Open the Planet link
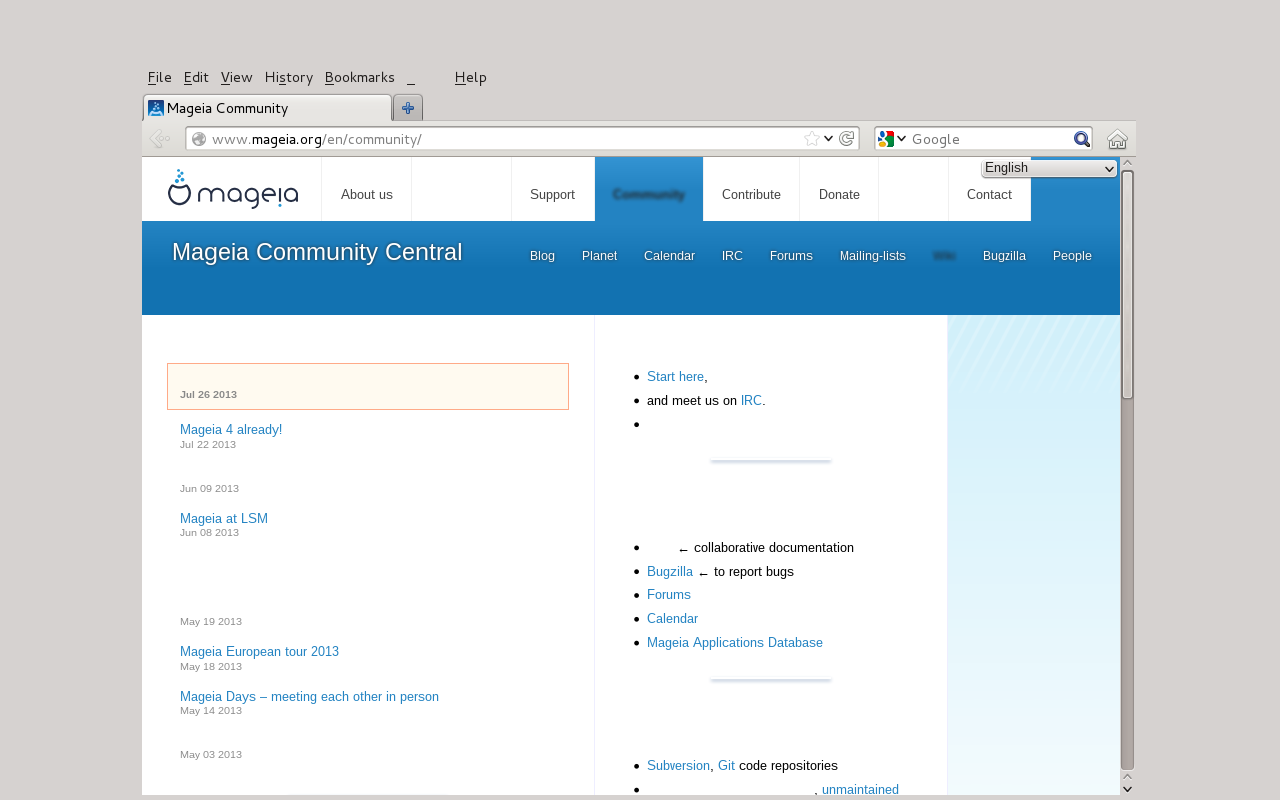Screen dimensions: 1280x800 599,256
